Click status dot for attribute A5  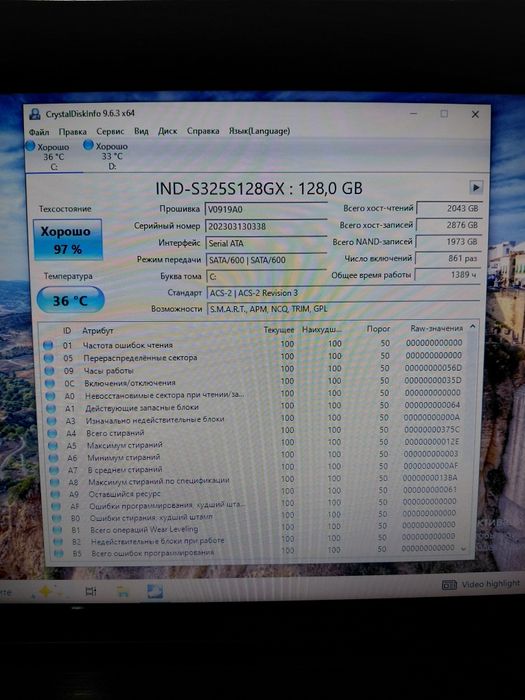(x=53, y=446)
